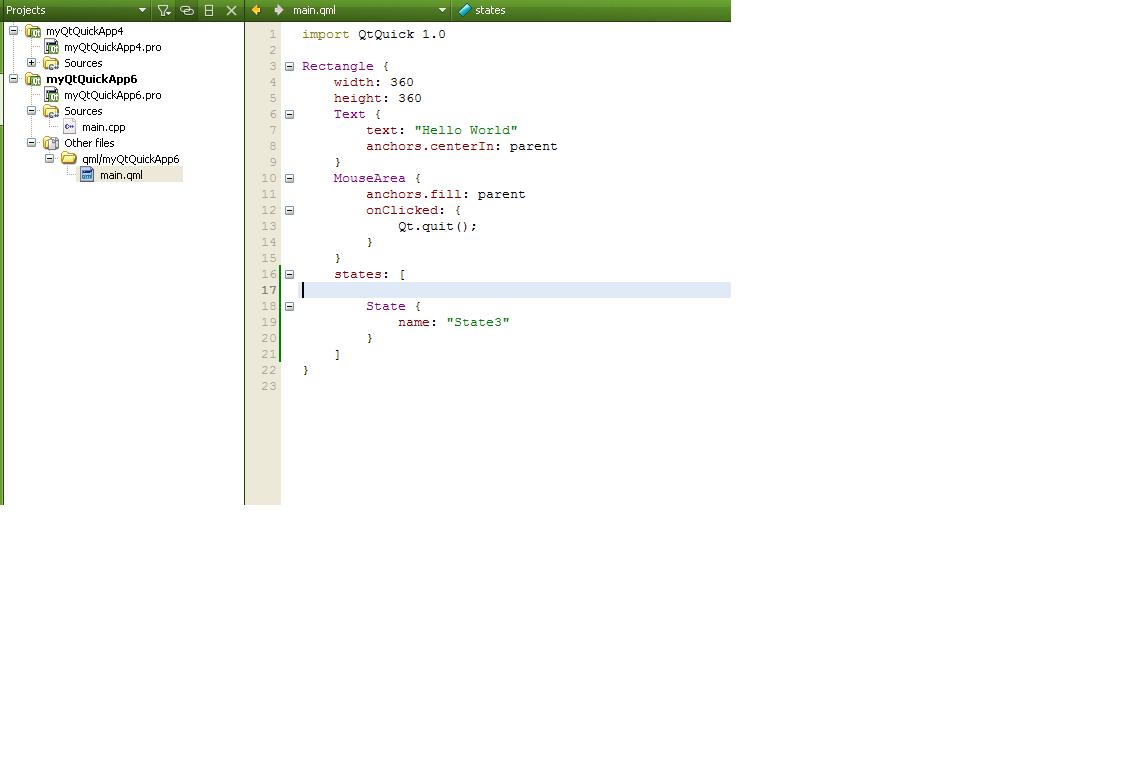This screenshot has height=767, width=1138.
Task: Select the main.cpp file in tree
Action: (103, 127)
